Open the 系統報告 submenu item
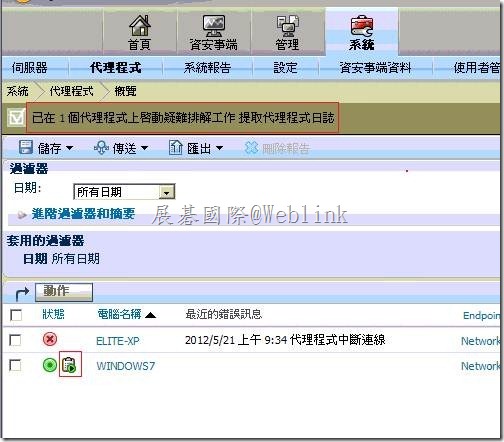 click(x=207, y=68)
